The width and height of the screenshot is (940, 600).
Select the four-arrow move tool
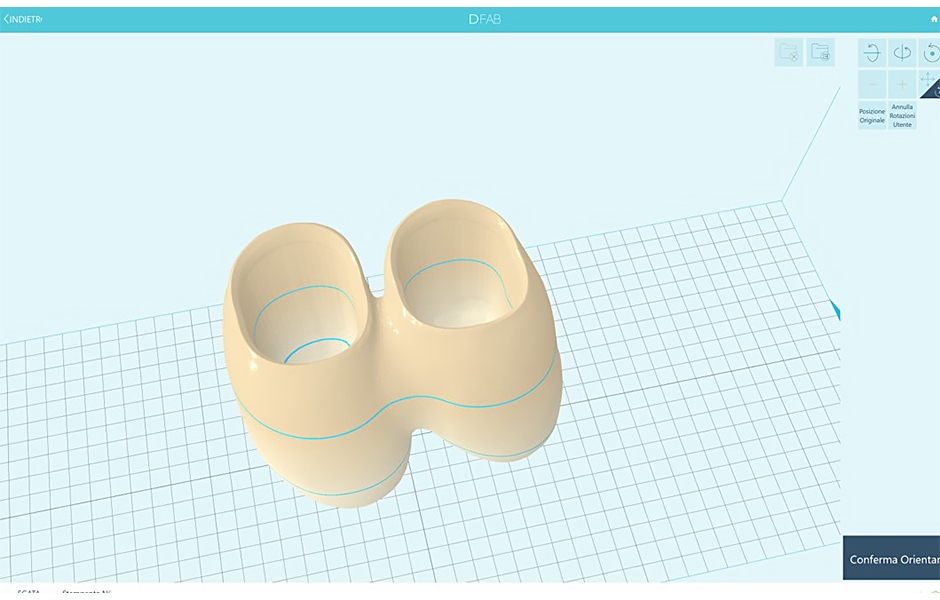[928, 78]
